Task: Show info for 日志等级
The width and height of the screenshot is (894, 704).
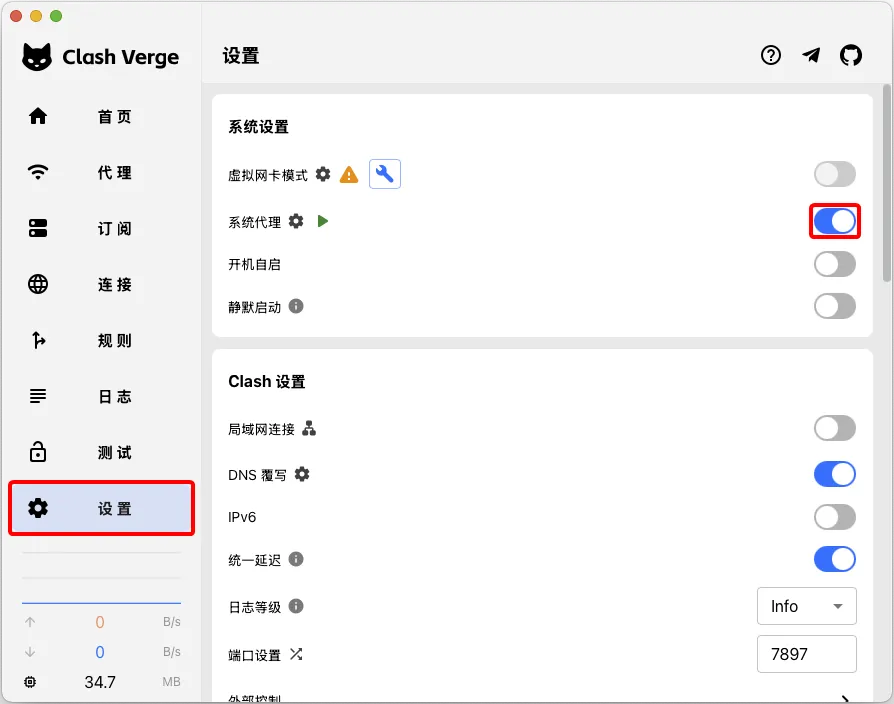Action: point(296,606)
